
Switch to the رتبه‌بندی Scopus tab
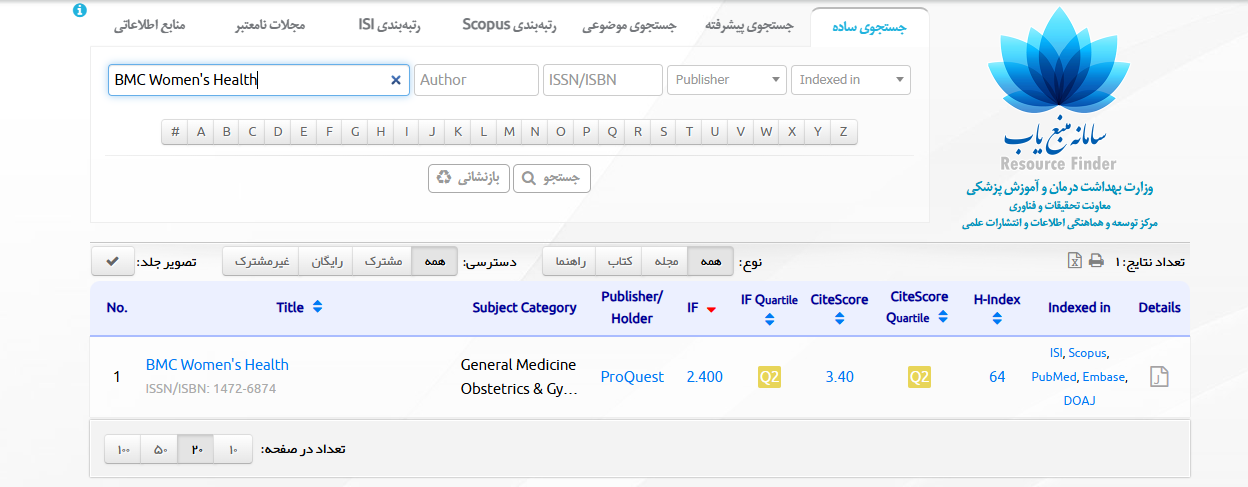click(509, 25)
